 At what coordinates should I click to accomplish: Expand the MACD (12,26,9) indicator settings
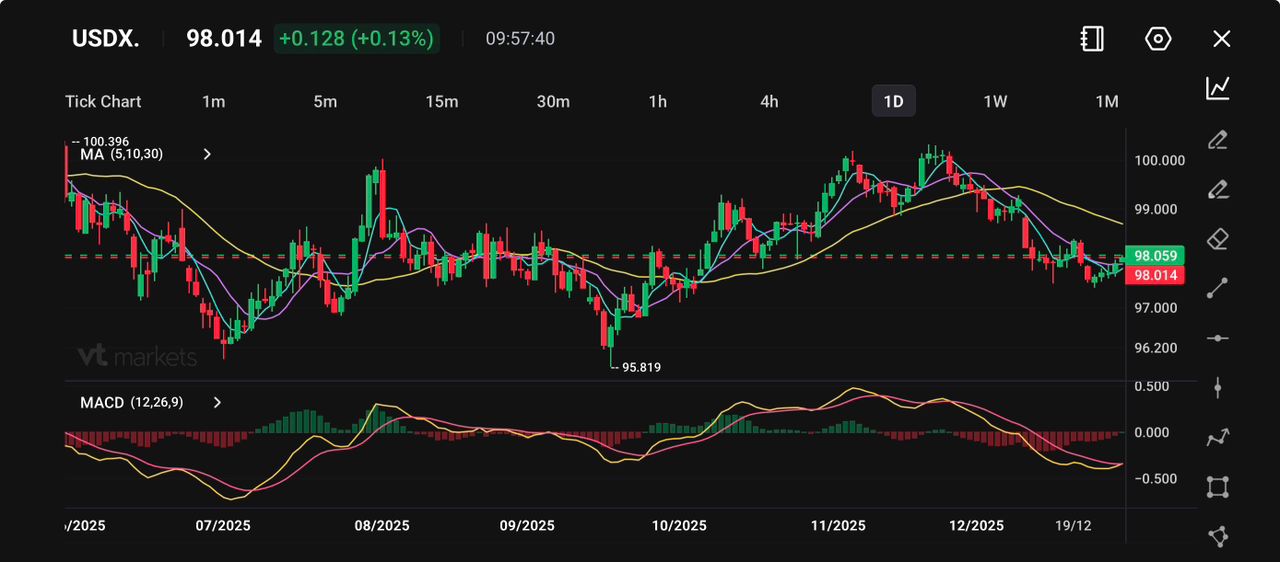(x=217, y=402)
